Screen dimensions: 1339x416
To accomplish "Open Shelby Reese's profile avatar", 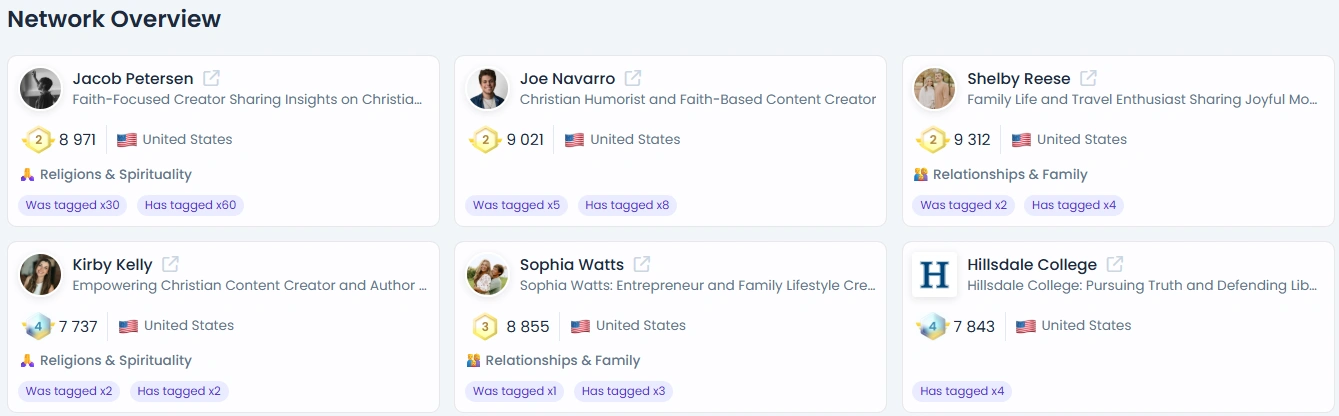I will (935, 89).
